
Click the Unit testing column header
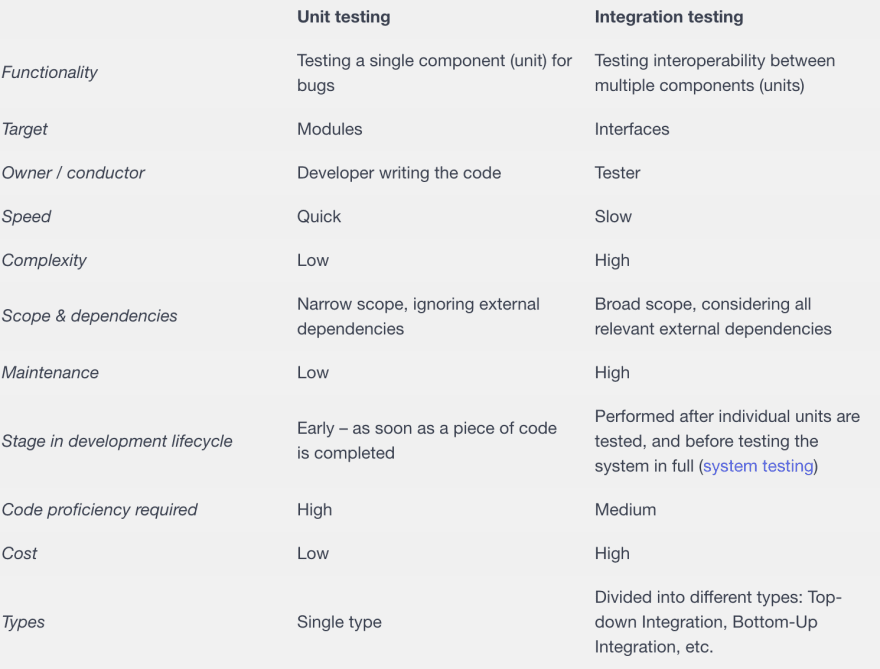[x=343, y=17]
